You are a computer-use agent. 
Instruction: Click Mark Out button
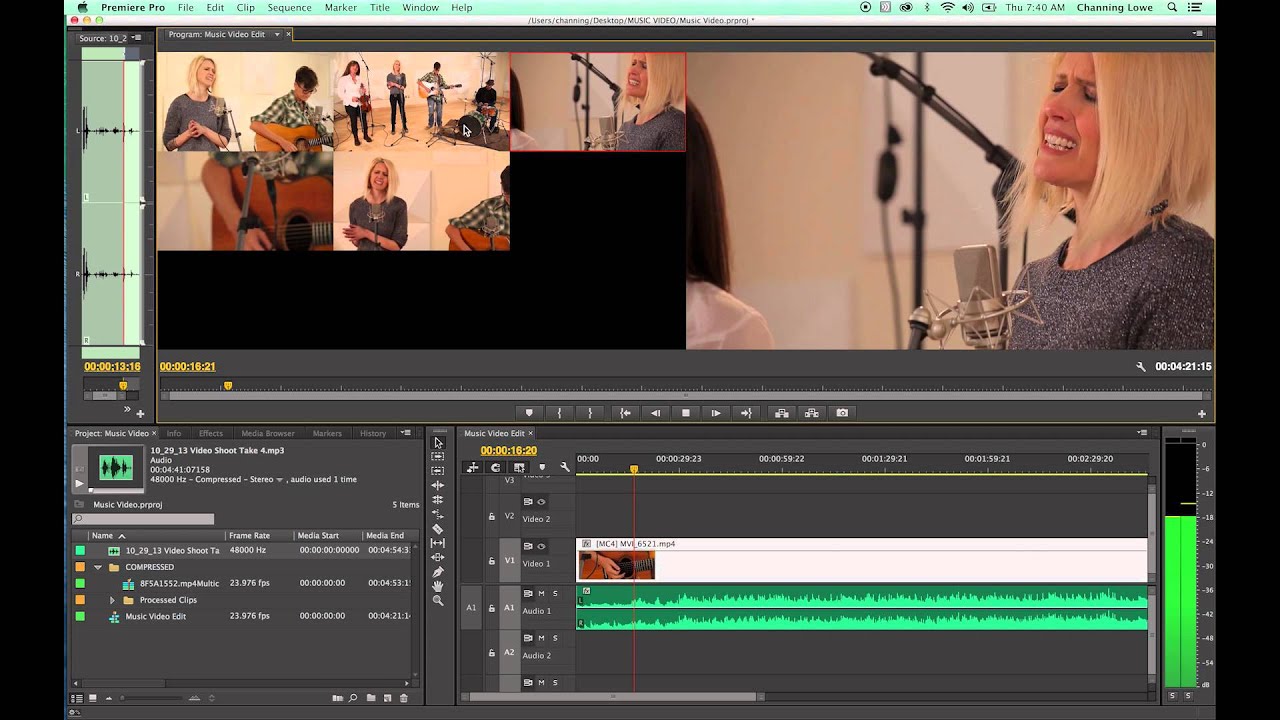pyautogui.click(x=590, y=413)
